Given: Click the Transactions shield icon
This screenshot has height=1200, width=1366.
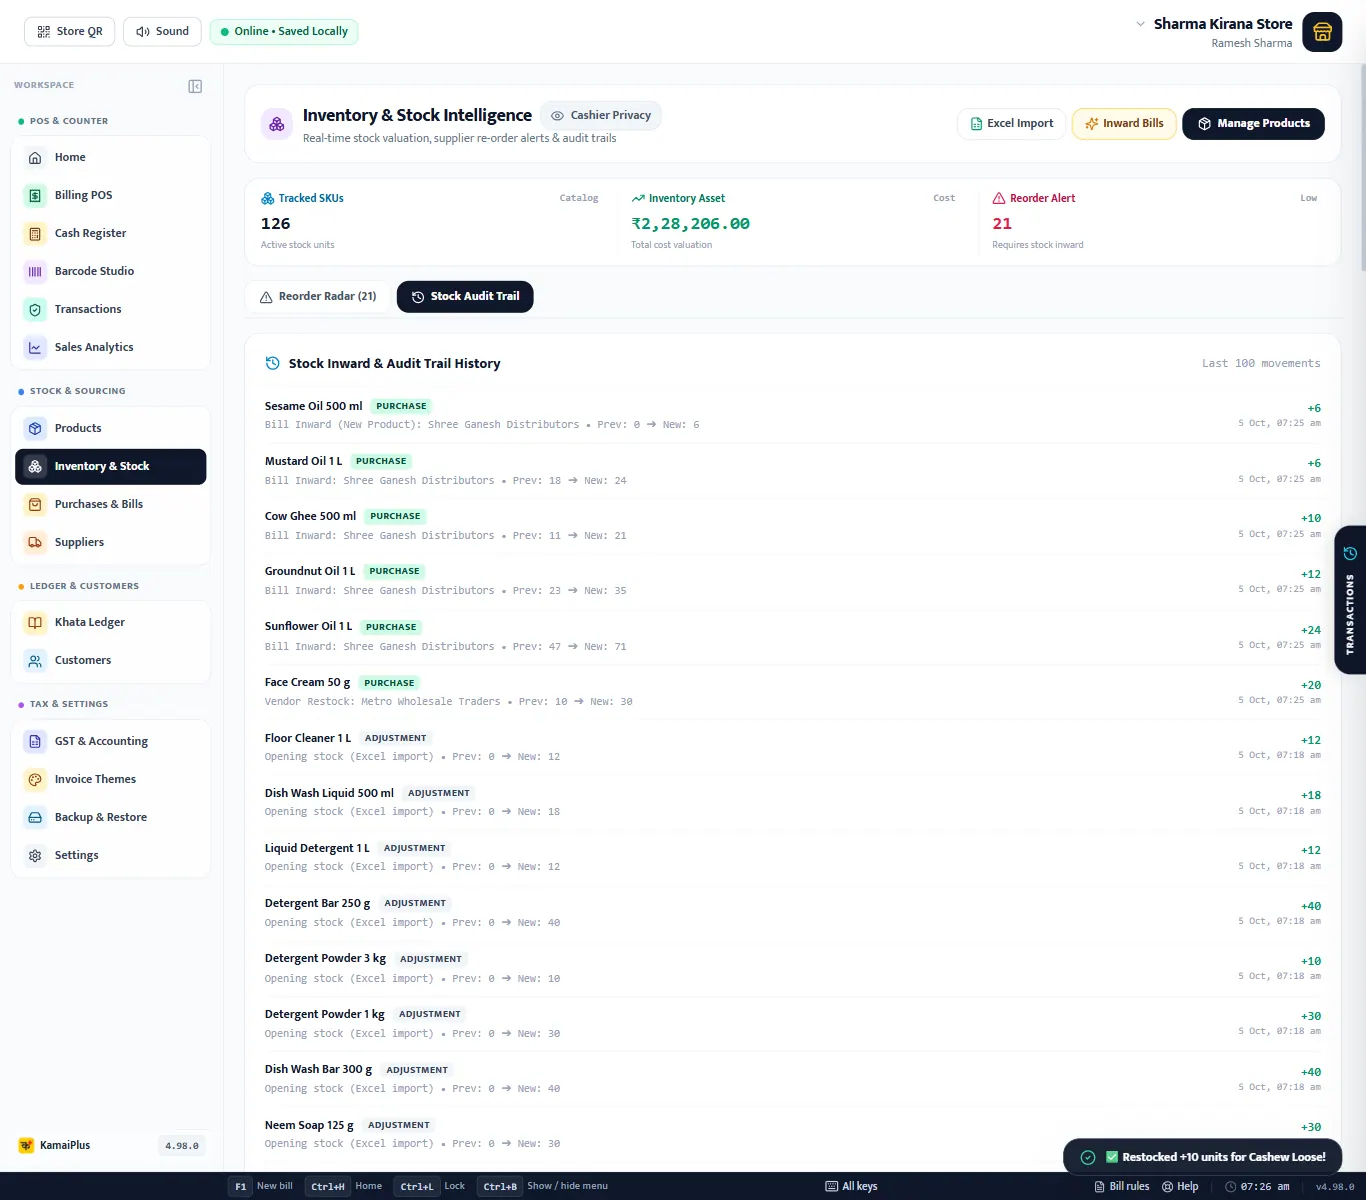Looking at the screenshot, I should click(x=35, y=309).
